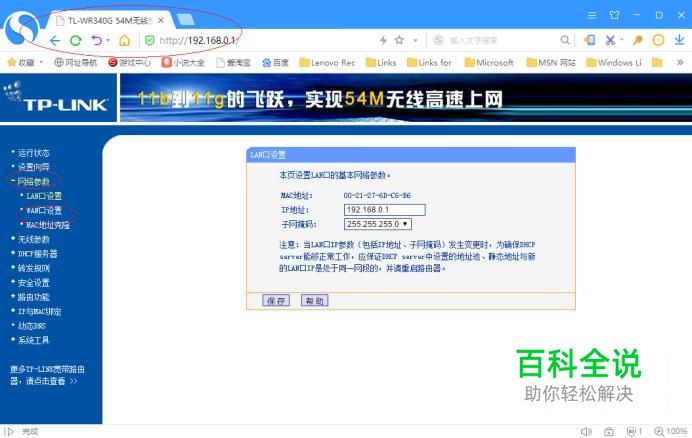Click the Sogou browser logo
Image resolution: width=692 pixels, height=438 pixels.
click(x=21, y=27)
